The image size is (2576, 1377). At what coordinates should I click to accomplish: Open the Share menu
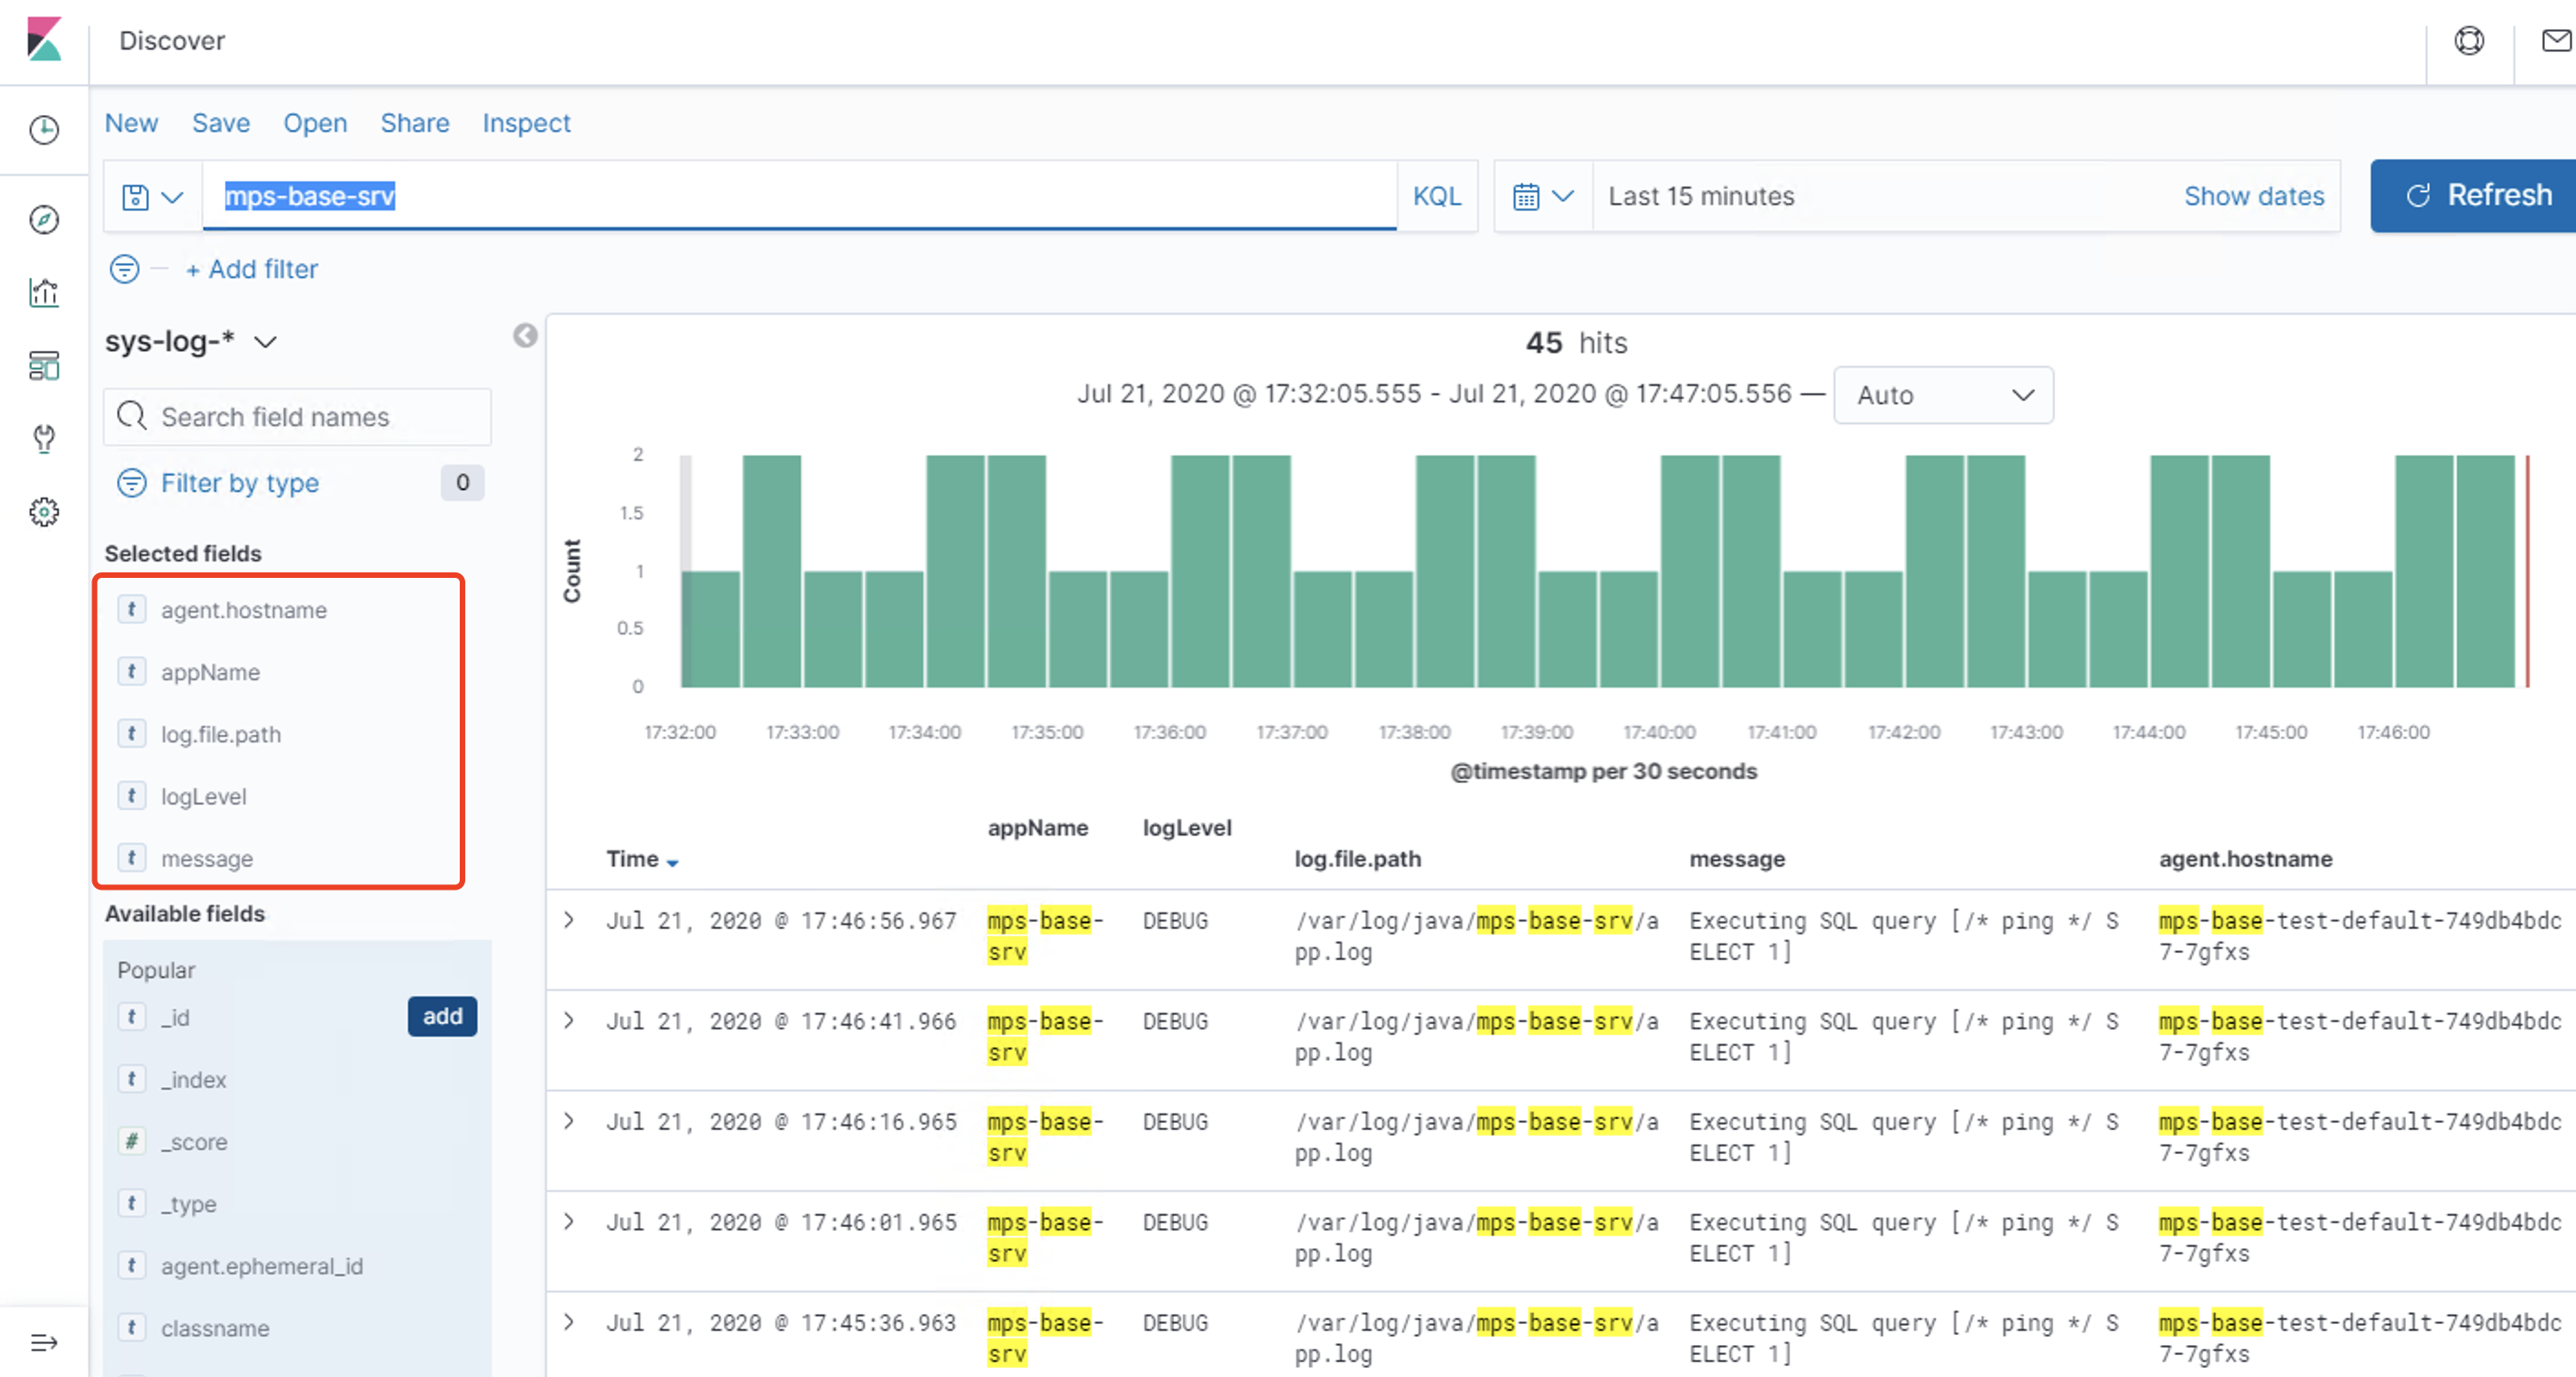[x=414, y=123]
